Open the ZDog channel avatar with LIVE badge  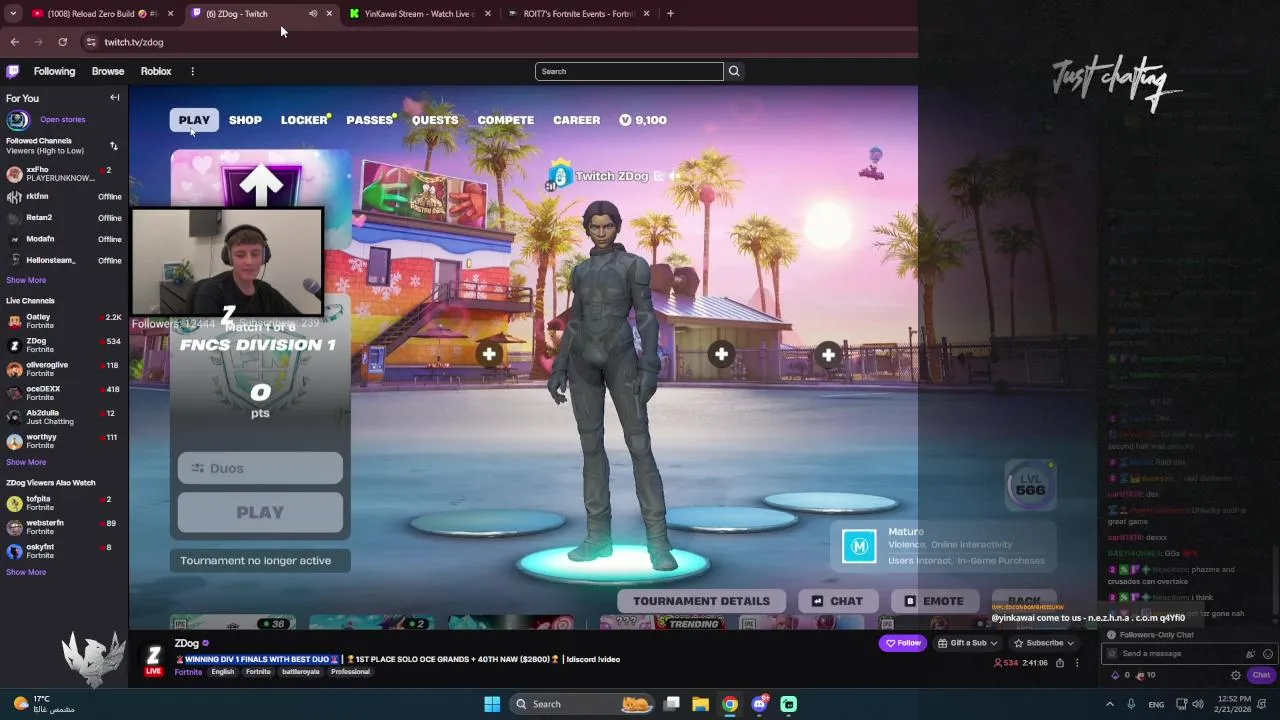[153, 659]
